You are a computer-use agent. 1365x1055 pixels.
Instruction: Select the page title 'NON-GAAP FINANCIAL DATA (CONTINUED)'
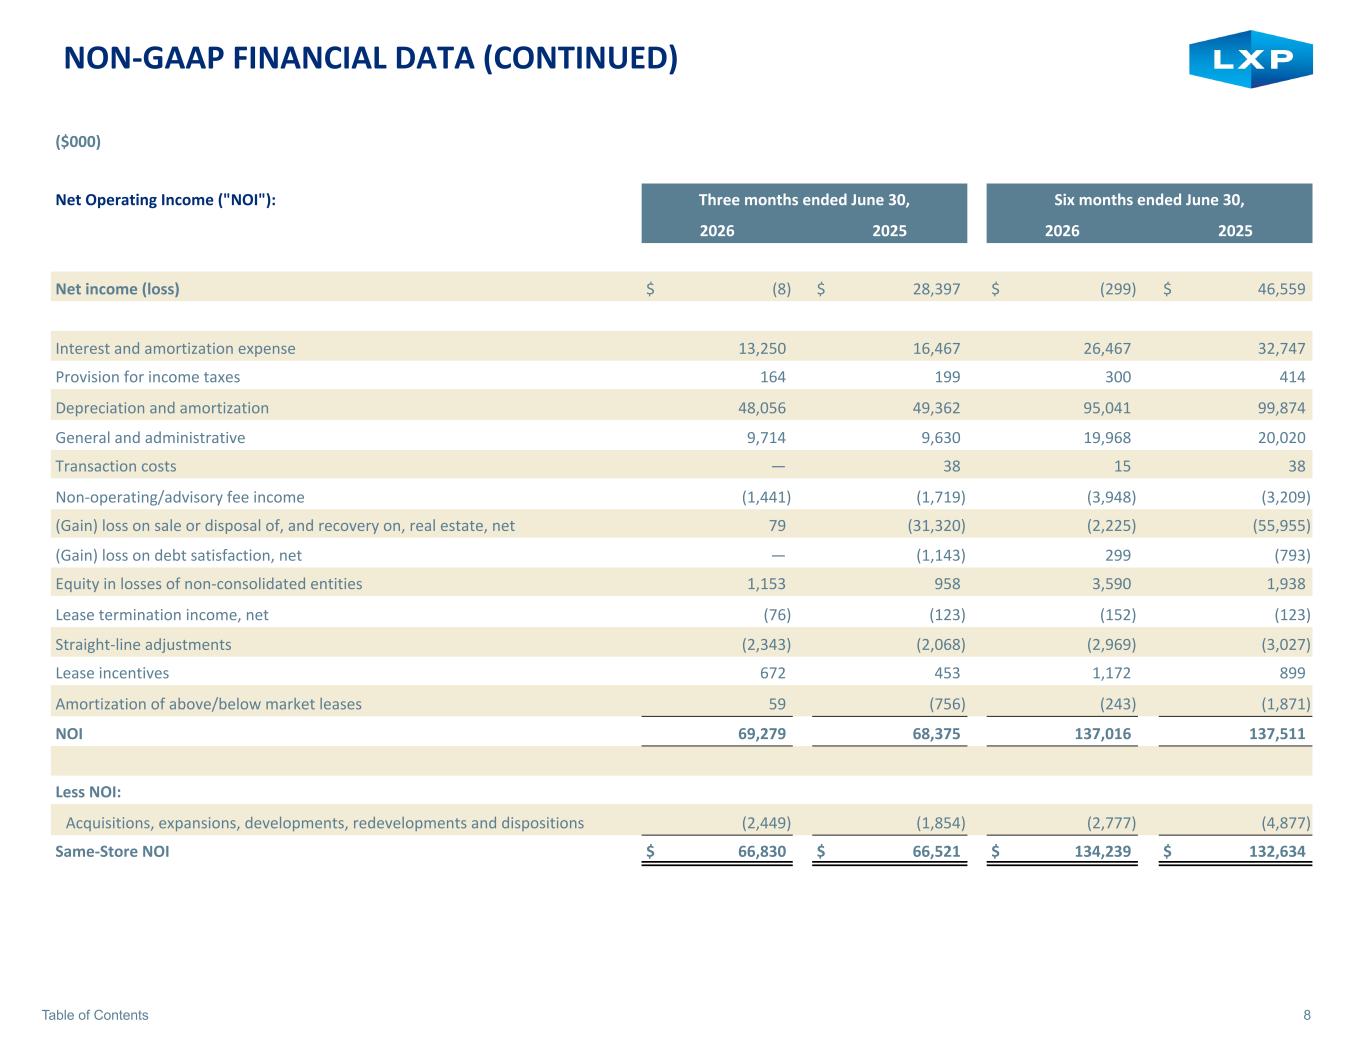[371, 58]
